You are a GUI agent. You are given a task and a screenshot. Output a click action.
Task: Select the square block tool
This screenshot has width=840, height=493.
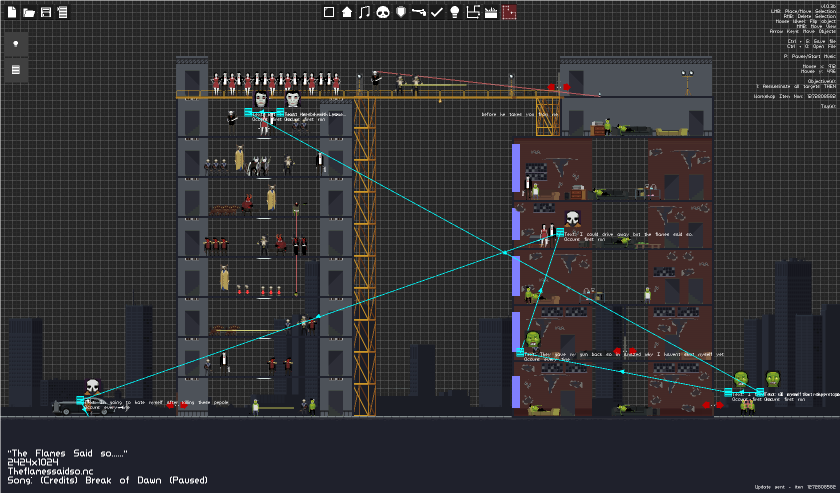pyautogui.click(x=329, y=12)
